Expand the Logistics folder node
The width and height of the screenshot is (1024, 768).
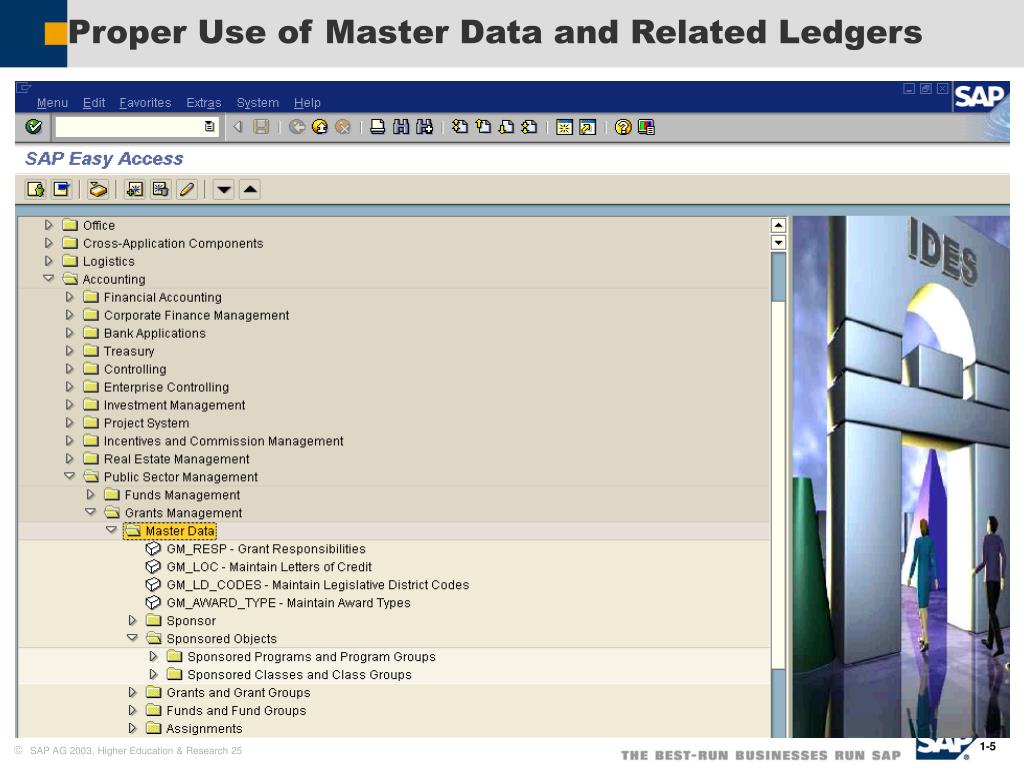pos(48,261)
